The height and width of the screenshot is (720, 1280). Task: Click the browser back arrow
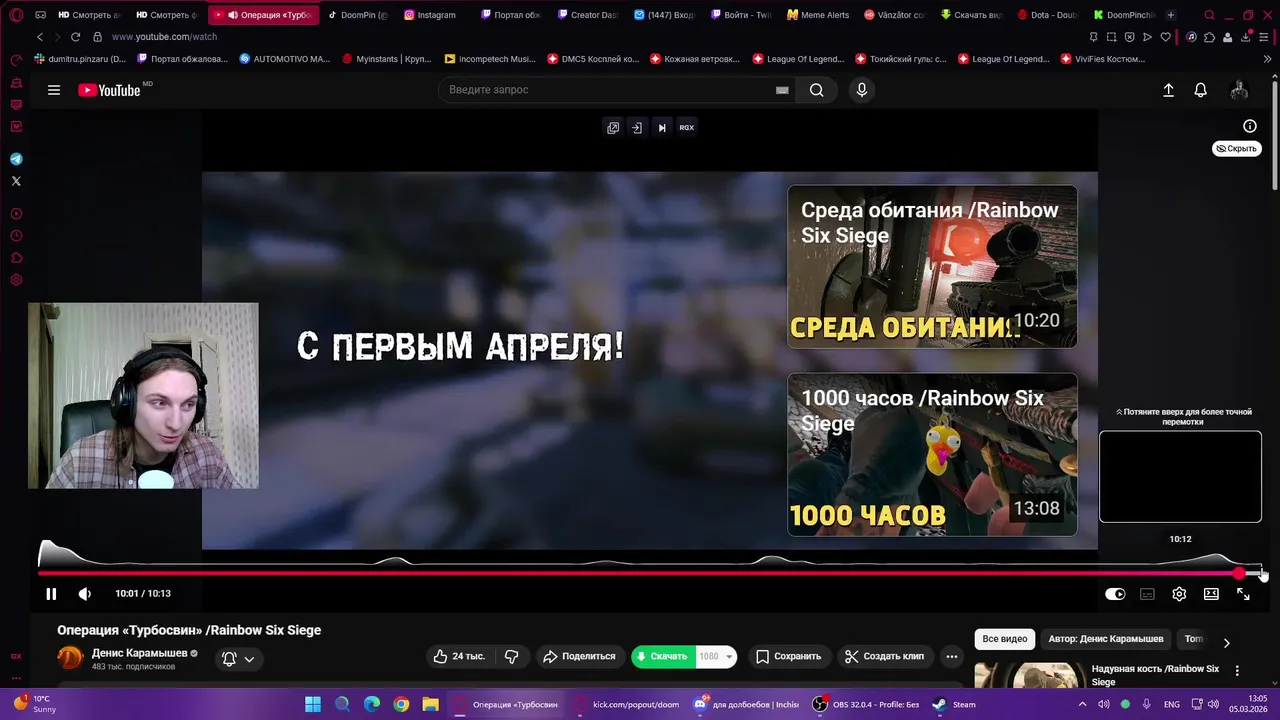coord(40,37)
